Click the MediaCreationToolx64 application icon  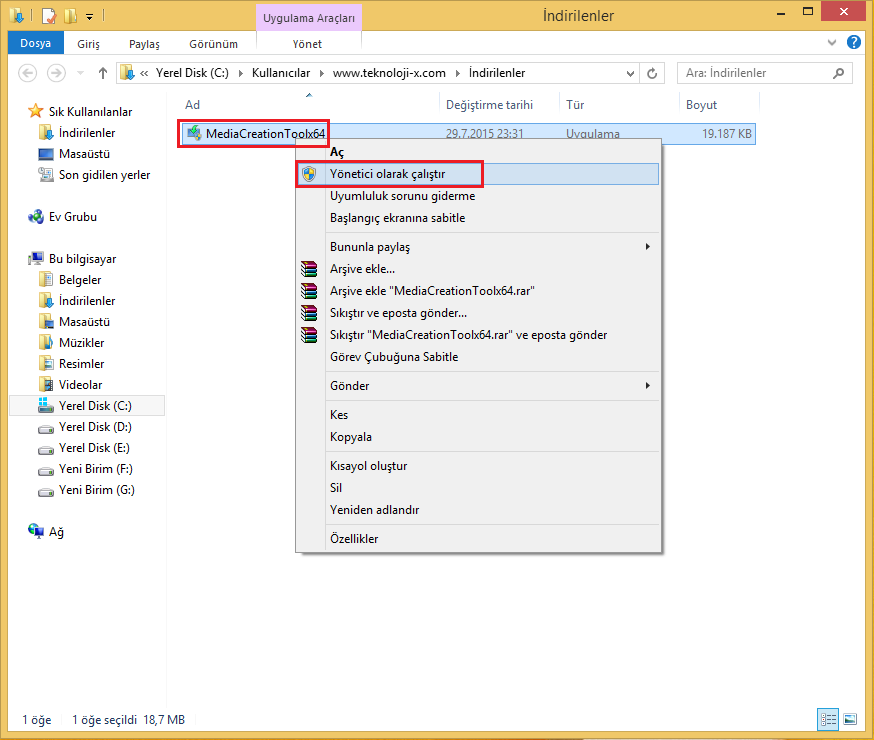(195, 133)
